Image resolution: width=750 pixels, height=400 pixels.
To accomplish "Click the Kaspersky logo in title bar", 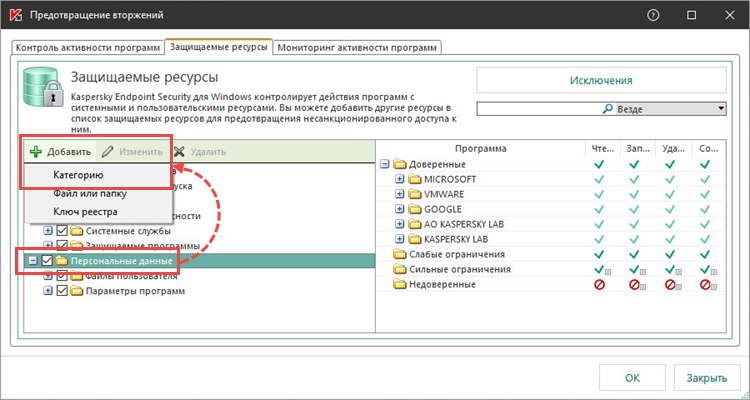I will point(16,15).
